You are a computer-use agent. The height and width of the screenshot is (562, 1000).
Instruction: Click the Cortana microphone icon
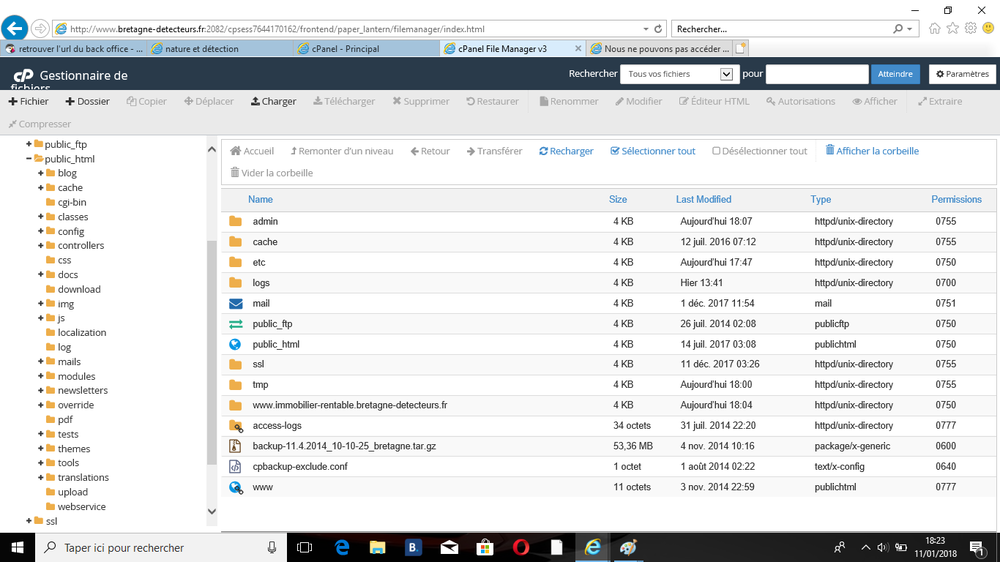click(x=272, y=547)
